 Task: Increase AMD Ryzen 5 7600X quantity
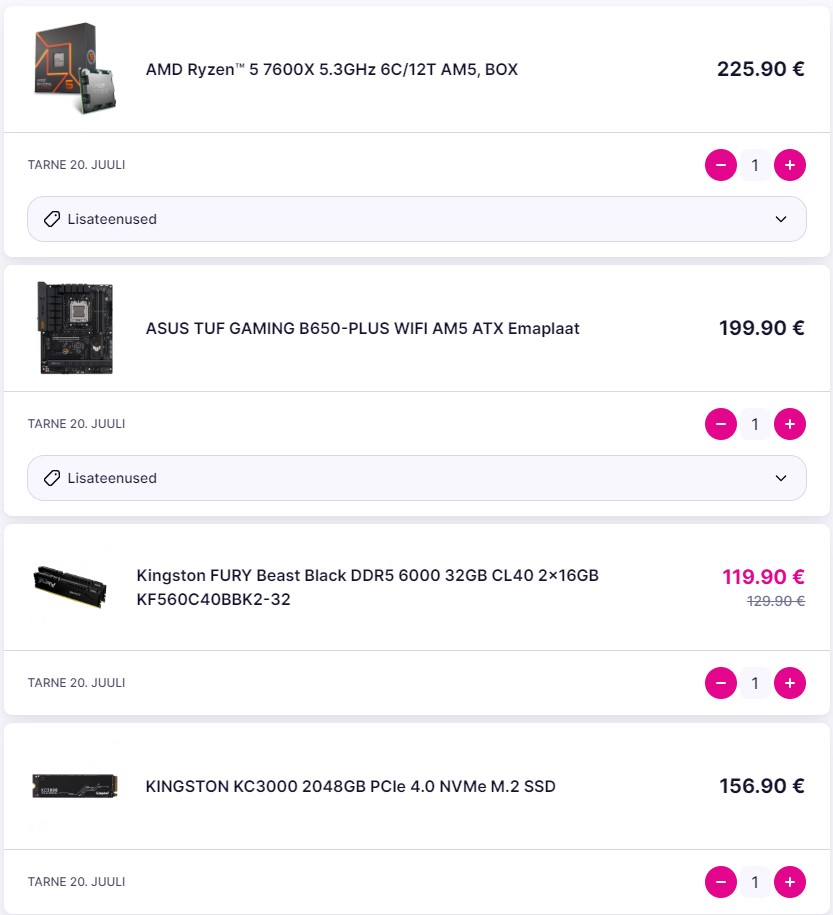pyautogui.click(x=789, y=165)
